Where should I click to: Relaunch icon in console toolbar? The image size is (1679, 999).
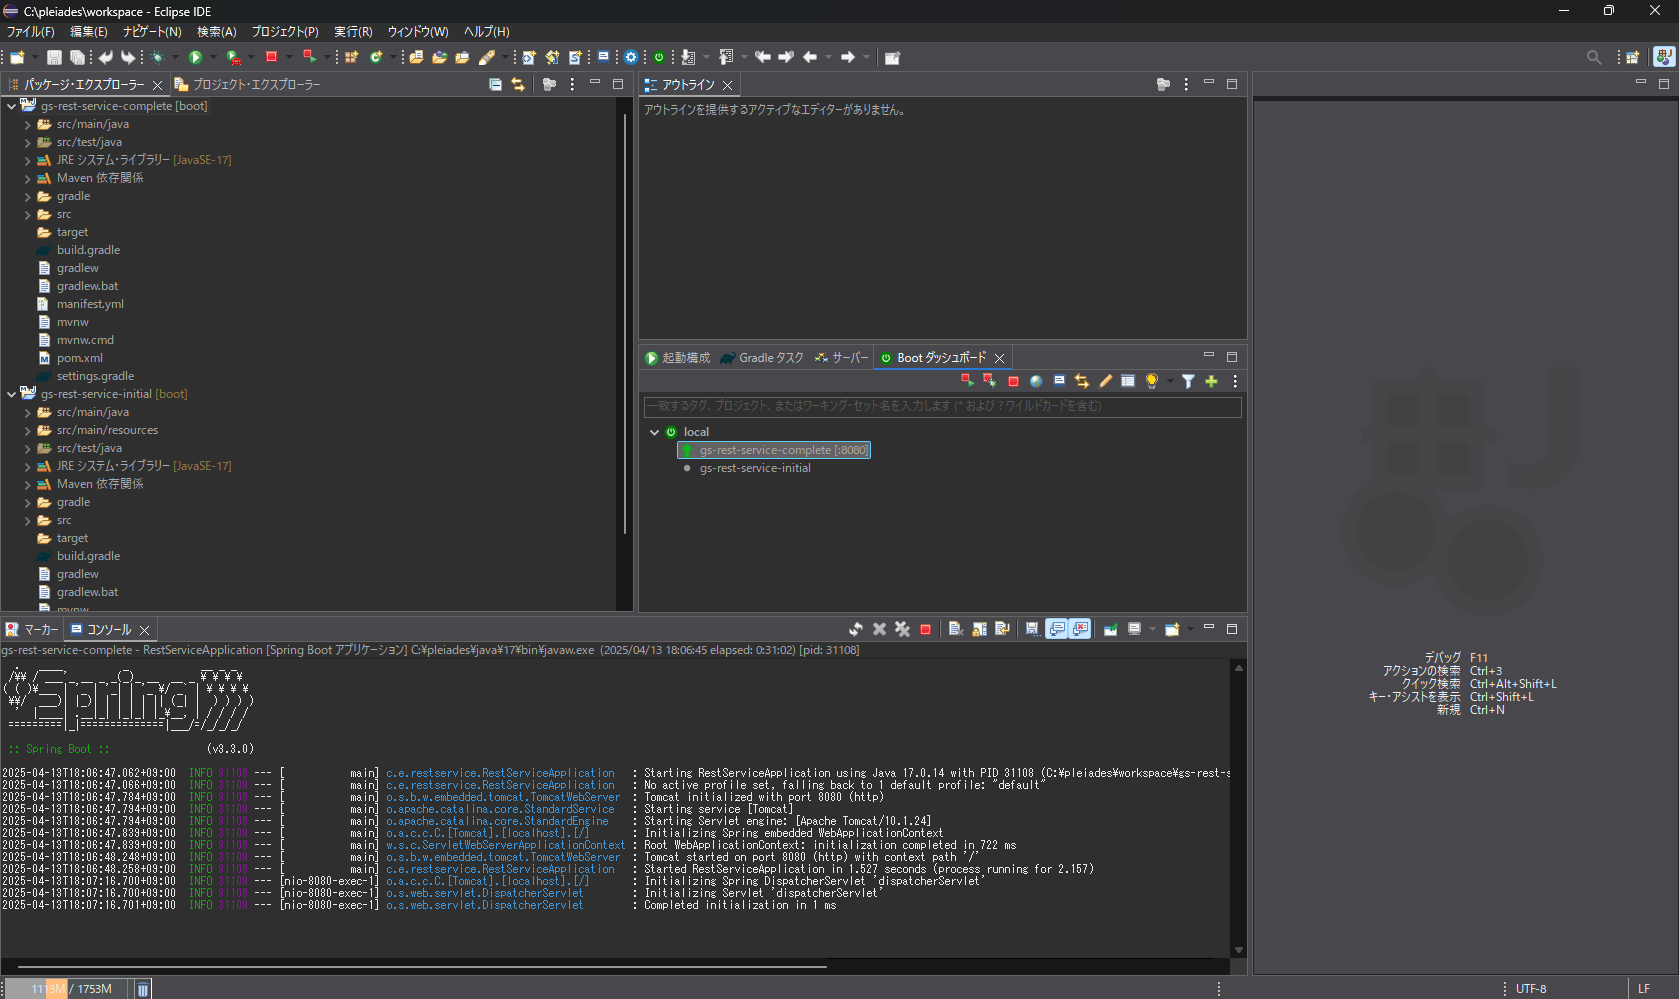856,629
